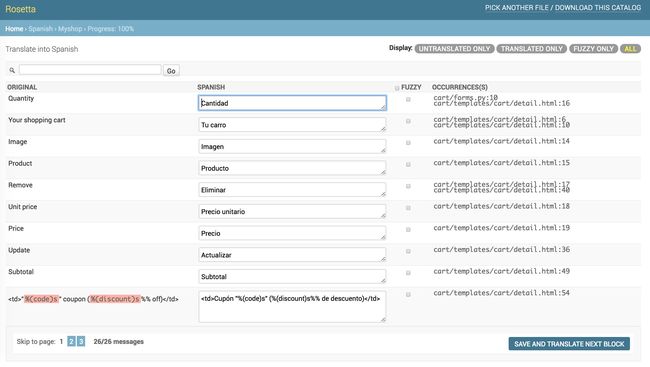Click the Rosetta logo title

pos(20,9)
